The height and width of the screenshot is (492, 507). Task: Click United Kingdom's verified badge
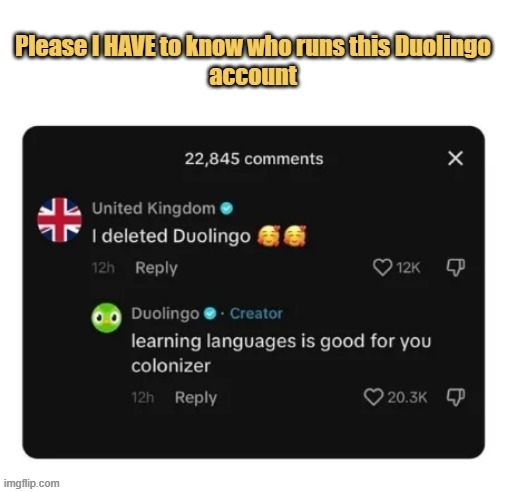227,209
